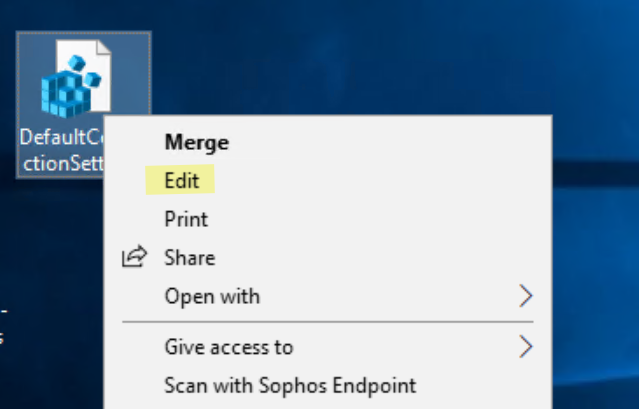Click the Share text label

pos(189,257)
